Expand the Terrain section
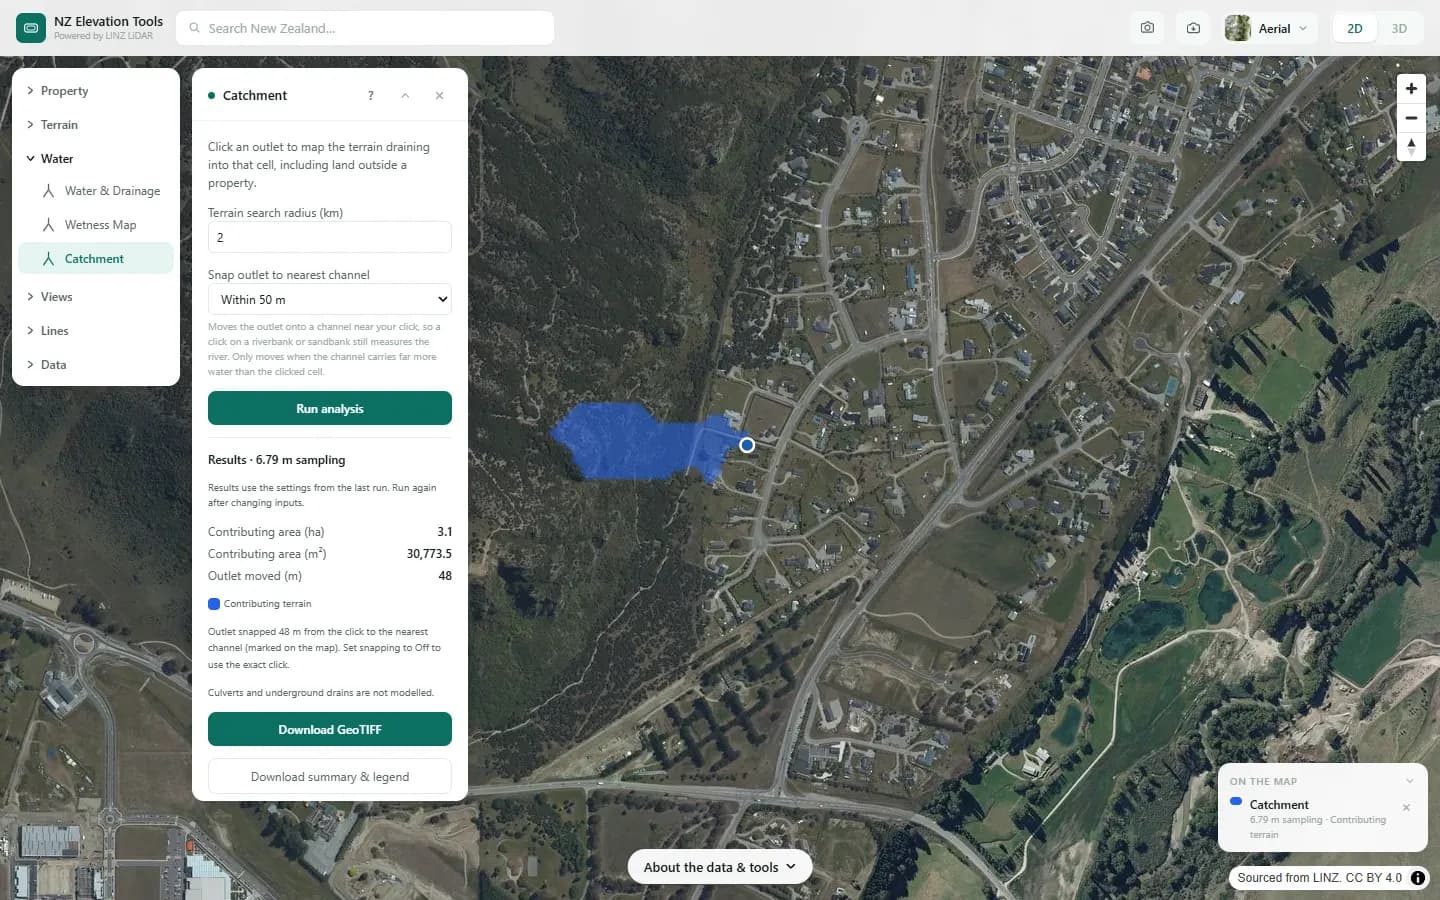 (96, 125)
